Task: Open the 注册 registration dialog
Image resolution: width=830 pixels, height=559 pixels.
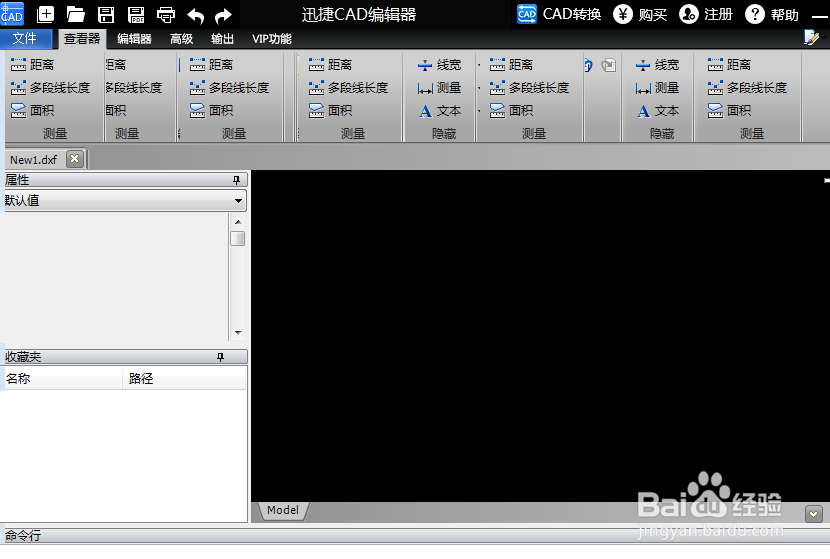Action: pos(706,14)
